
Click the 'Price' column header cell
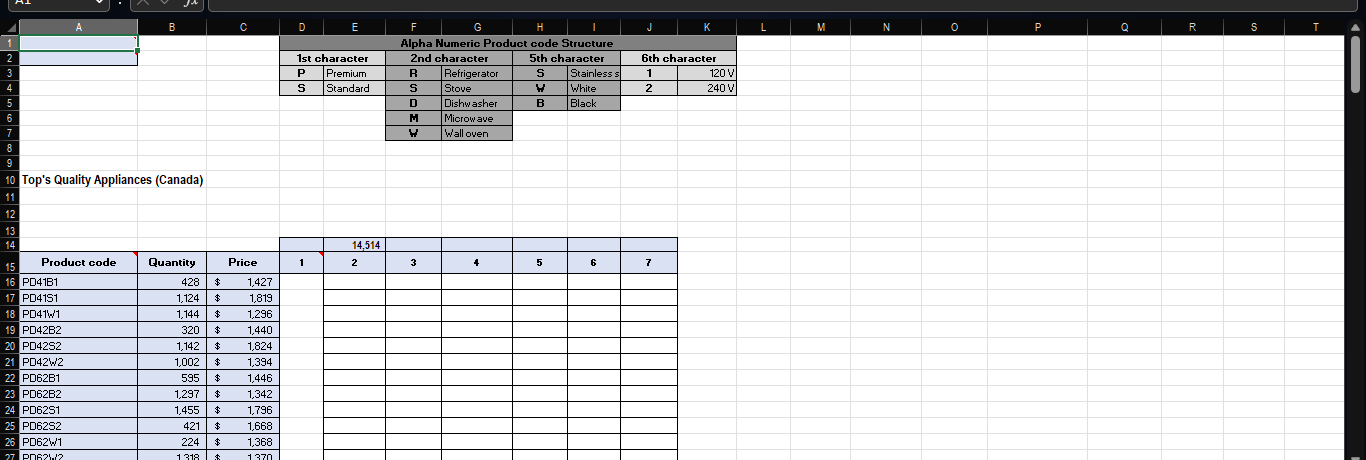click(x=243, y=262)
